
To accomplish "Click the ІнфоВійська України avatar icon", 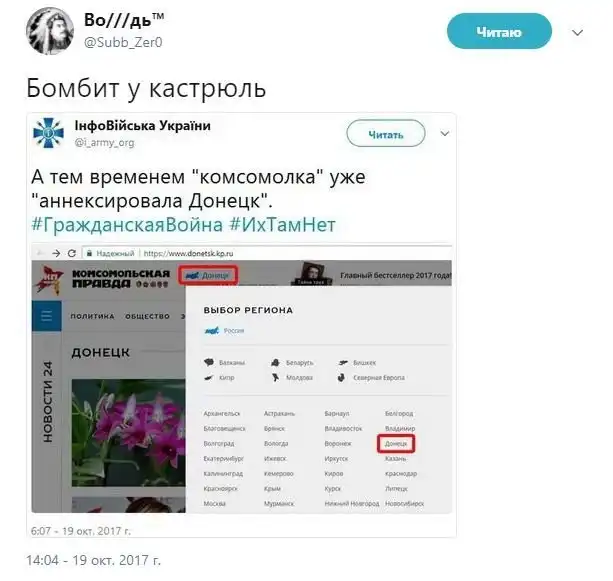I will coord(48,133).
